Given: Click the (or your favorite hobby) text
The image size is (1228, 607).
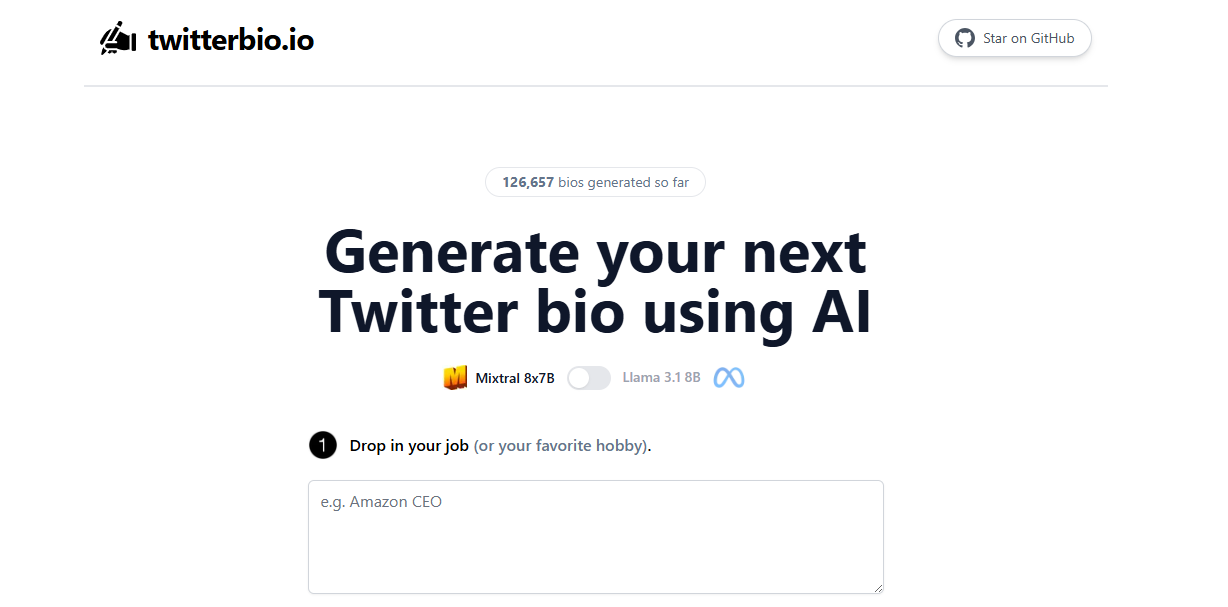Looking at the screenshot, I should (561, 446).
